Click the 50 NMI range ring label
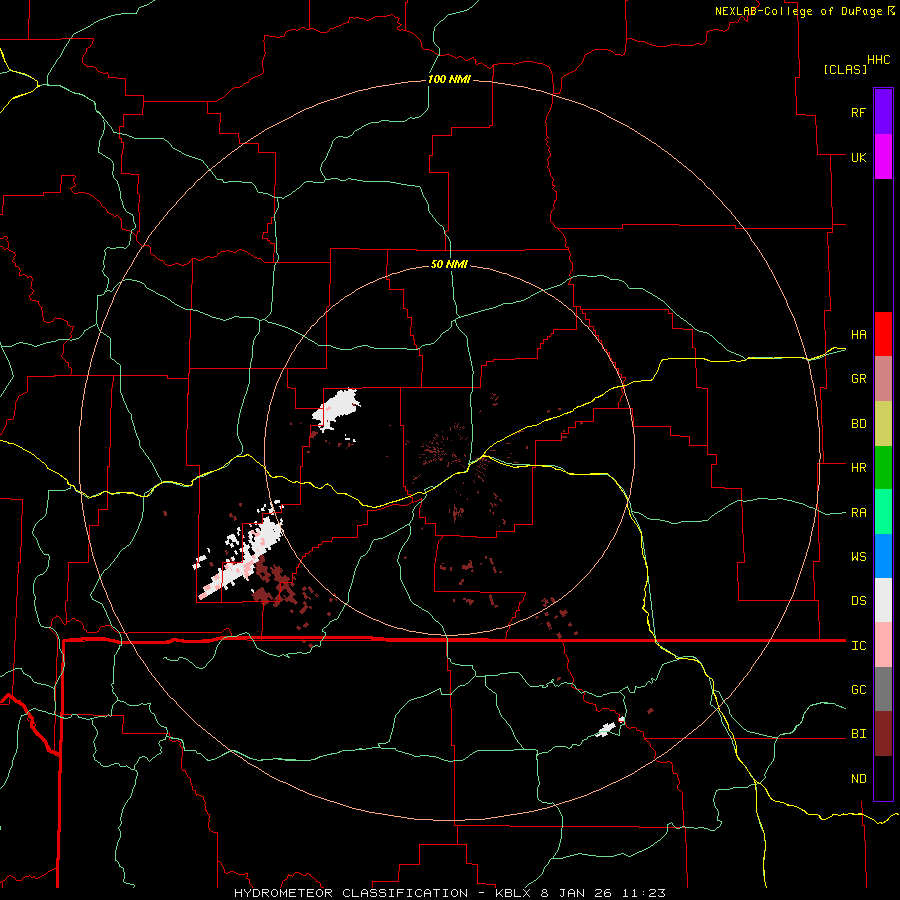The width and height of the screenshot is (900, 900). pyautogui.click(x=449, y=264)
